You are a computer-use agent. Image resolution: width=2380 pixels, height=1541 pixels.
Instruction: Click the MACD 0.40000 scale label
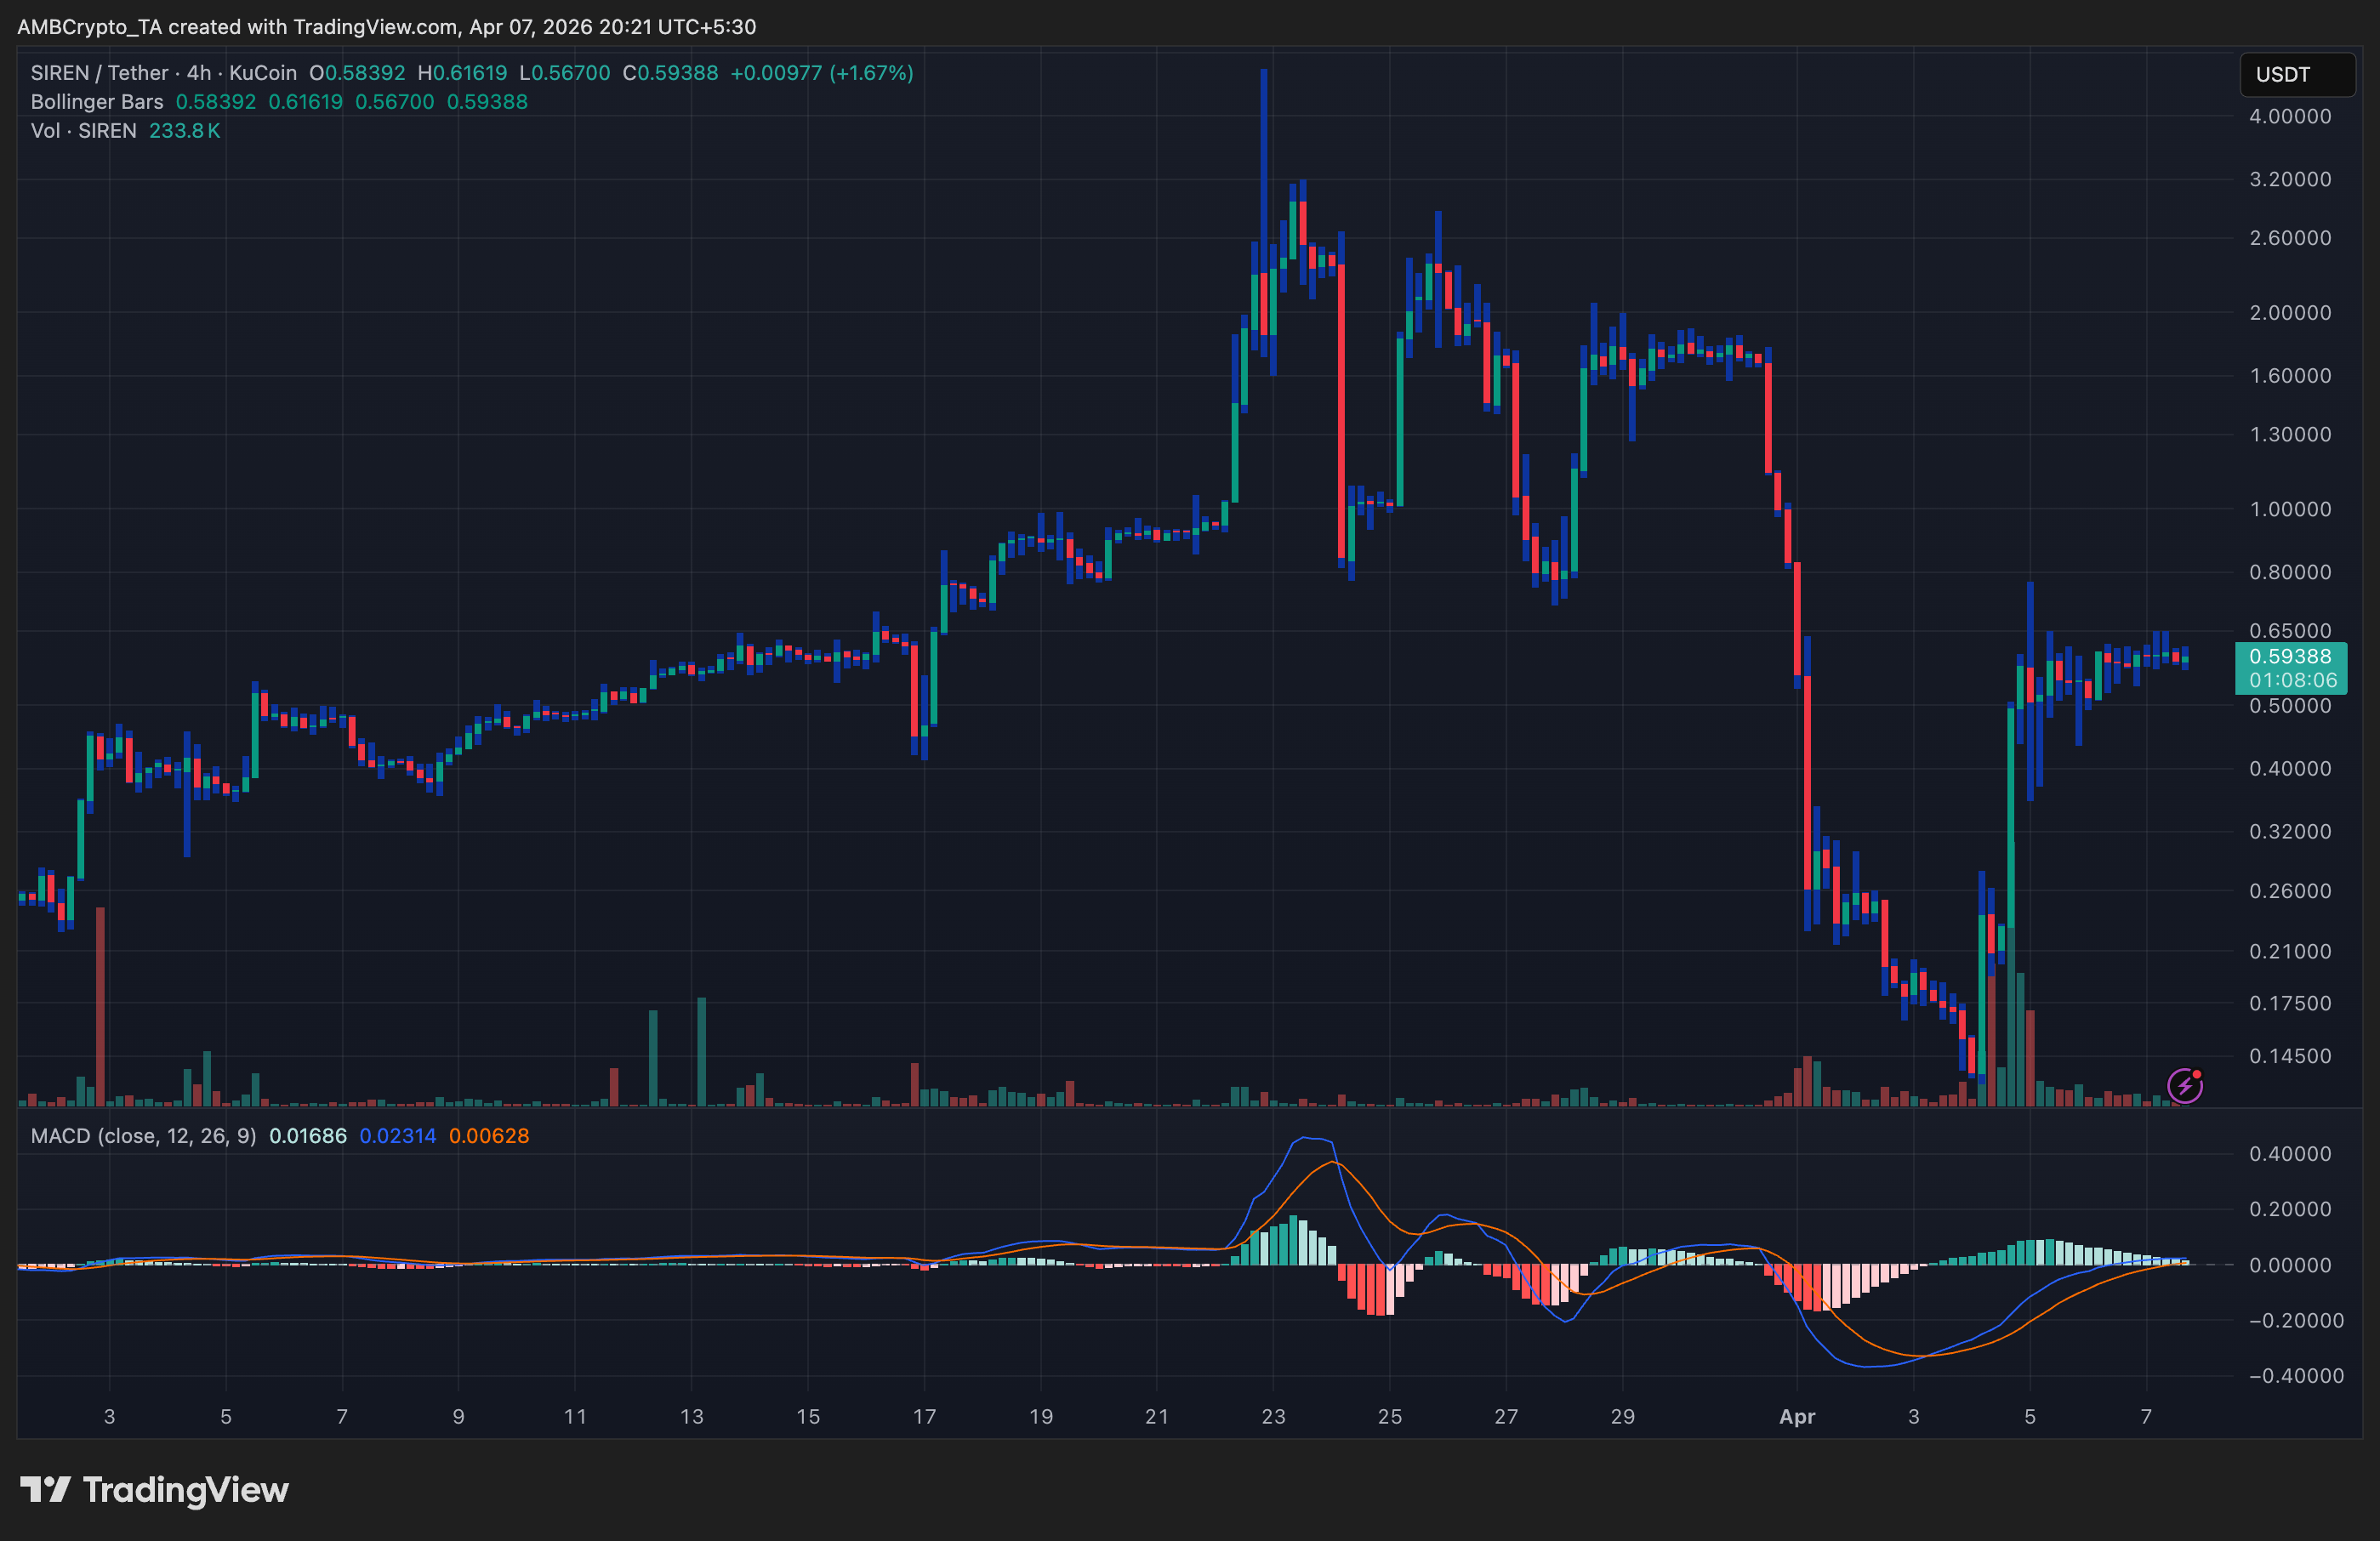click(2290, 1153)
